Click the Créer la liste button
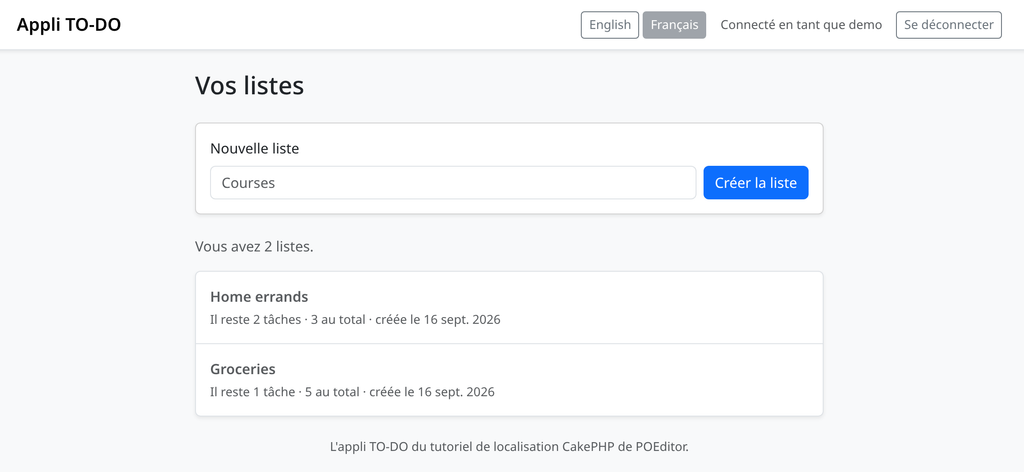 tap(756, 183)
